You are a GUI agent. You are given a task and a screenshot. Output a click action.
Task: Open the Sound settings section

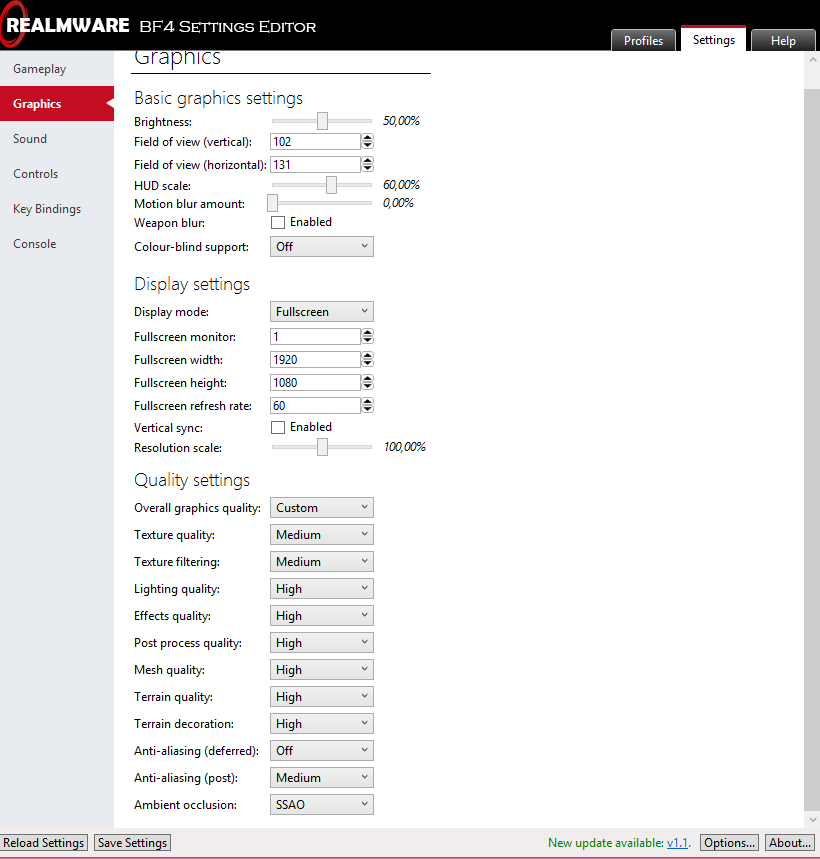(x=57, y=139)
